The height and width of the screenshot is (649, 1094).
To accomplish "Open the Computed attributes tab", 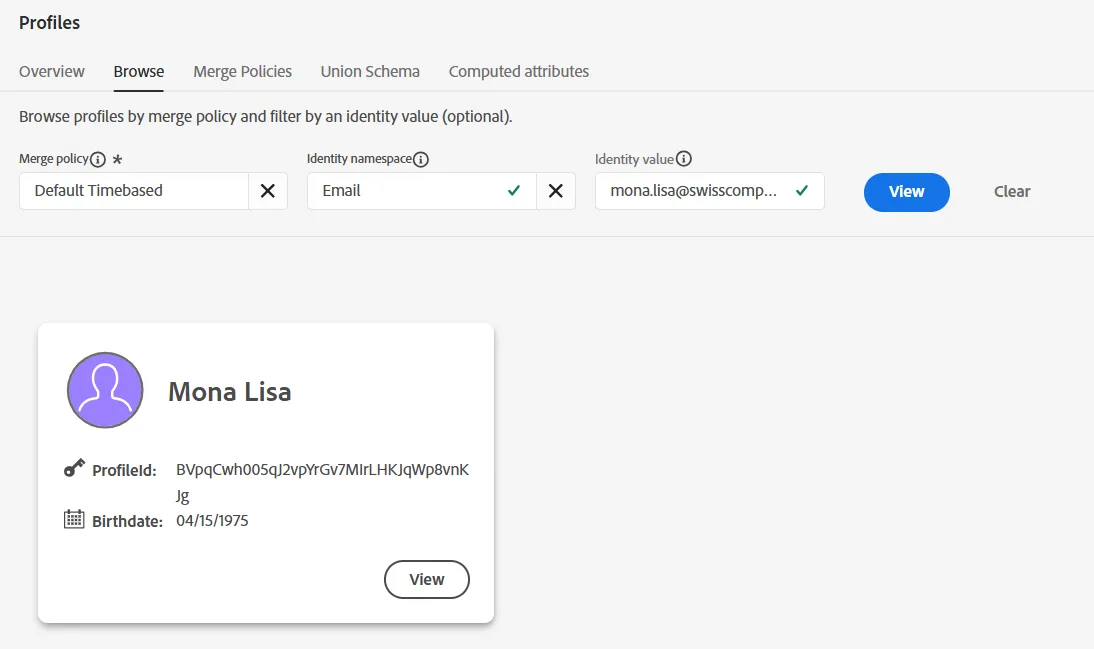I will pos(518,72).
